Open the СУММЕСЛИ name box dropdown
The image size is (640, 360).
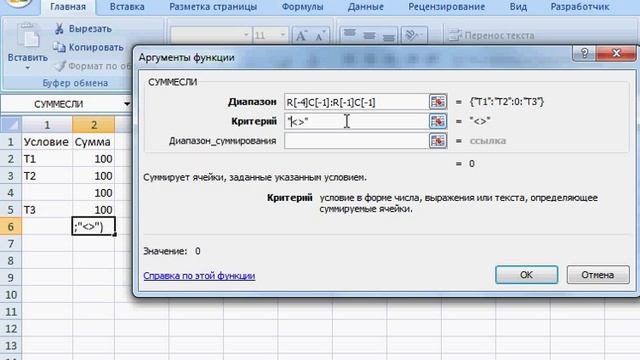click(127, 104)
